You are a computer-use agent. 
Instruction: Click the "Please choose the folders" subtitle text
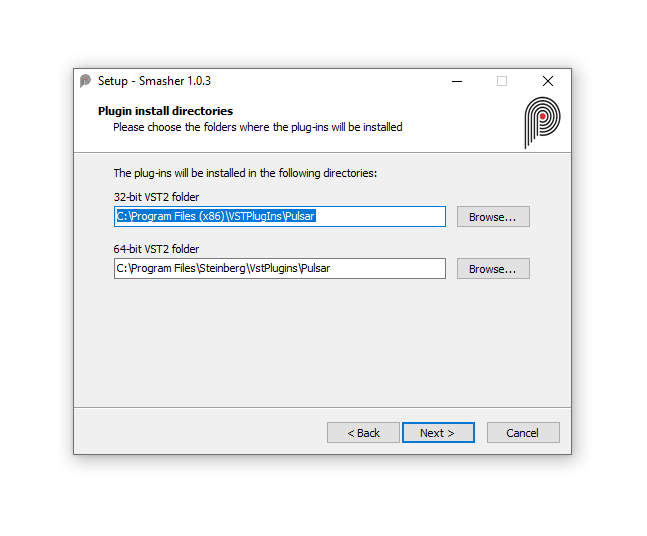(x=257, y=127)
